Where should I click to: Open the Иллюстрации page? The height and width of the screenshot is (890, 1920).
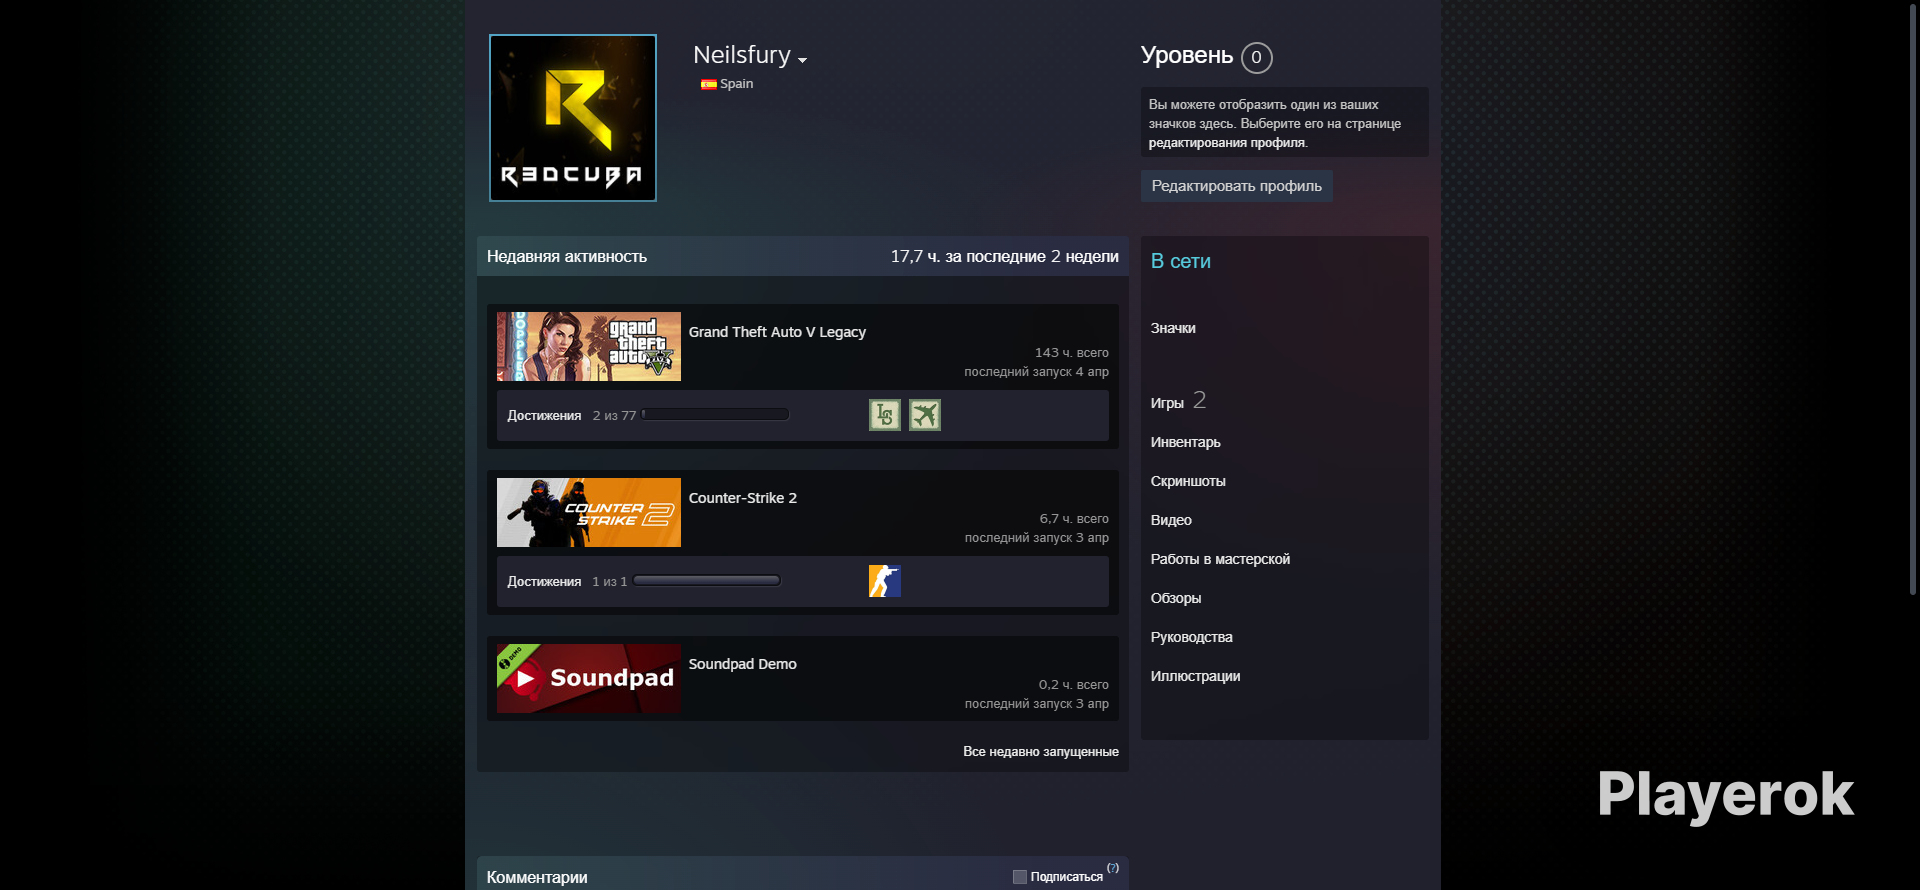[1196, 676]
